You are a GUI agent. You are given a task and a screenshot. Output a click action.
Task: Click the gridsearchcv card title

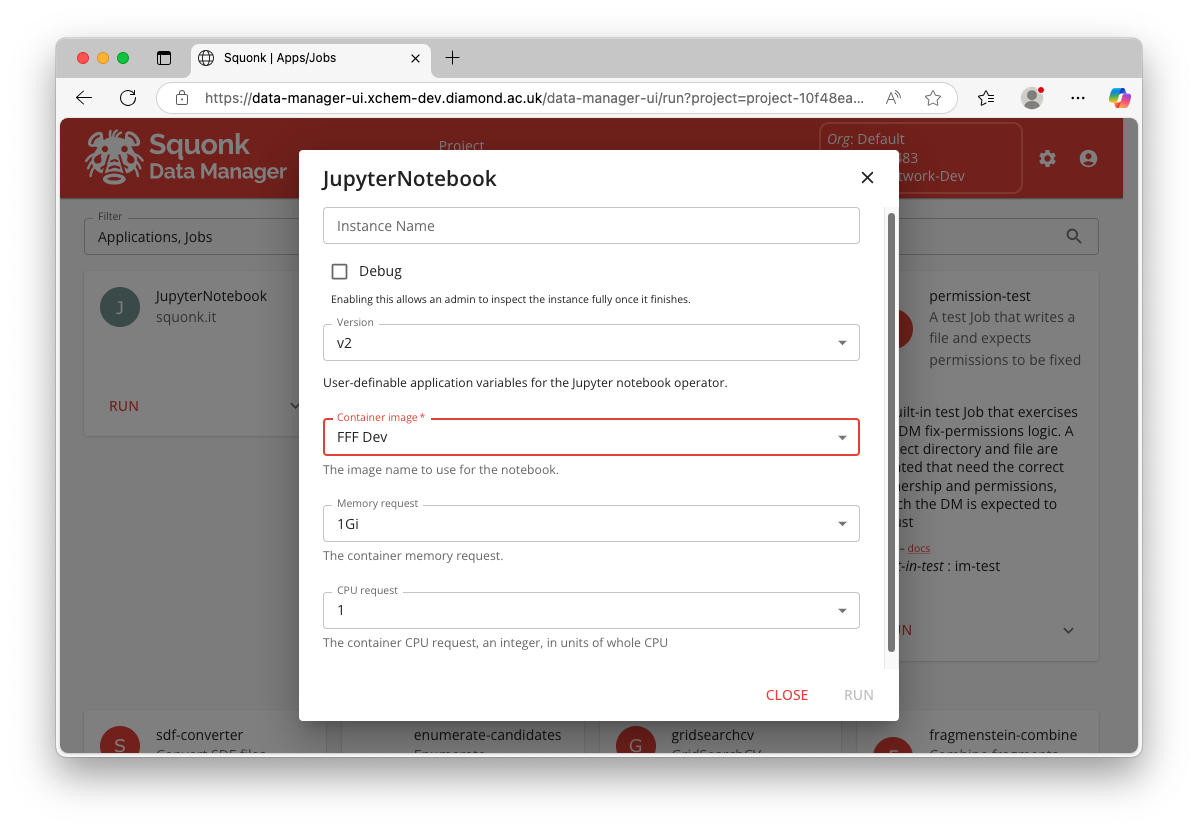(x=713, y=735)
